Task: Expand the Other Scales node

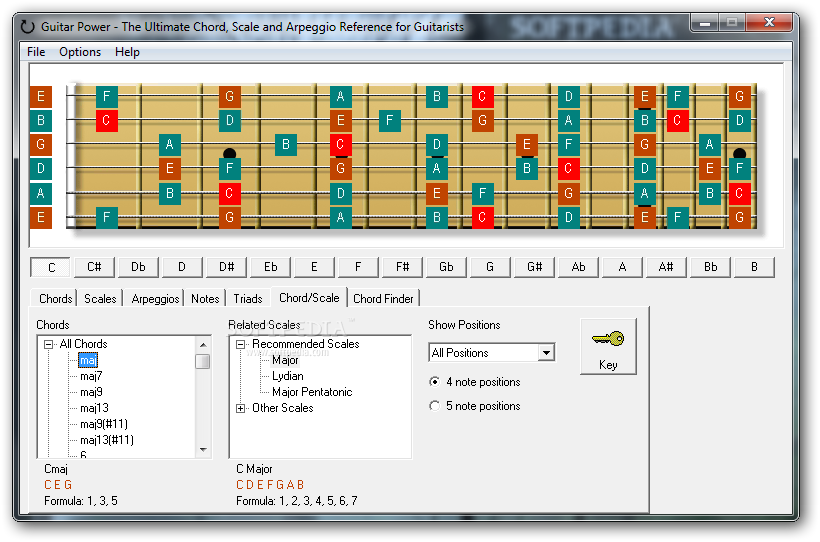Action: (241, 408)
